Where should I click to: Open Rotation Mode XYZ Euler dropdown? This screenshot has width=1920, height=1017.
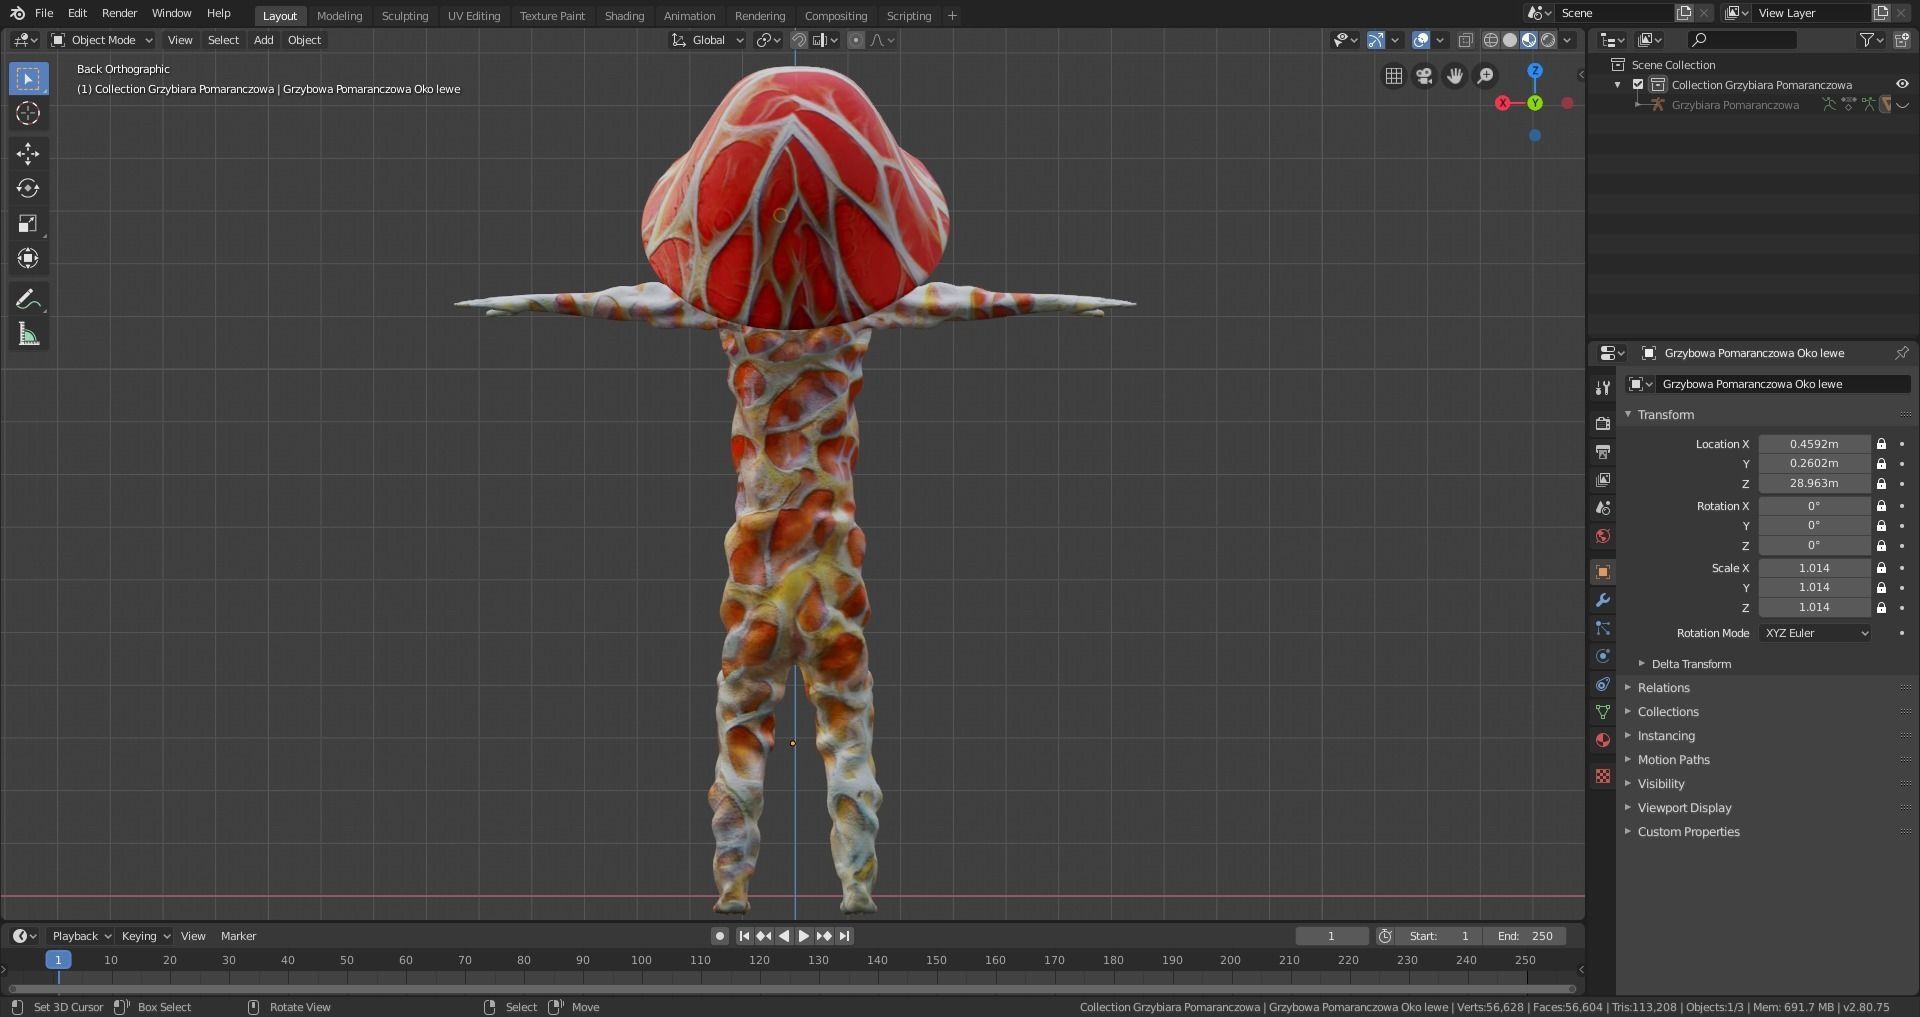pyautogui.click(x=1814, y=634)
